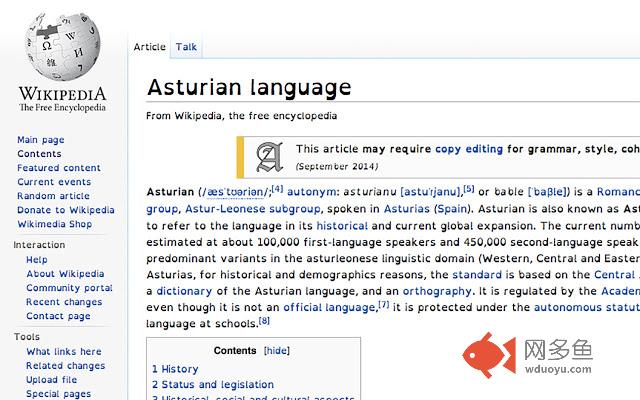Open the Spain link
Viewport: 640px width, 400px height.
pos(452,209)
